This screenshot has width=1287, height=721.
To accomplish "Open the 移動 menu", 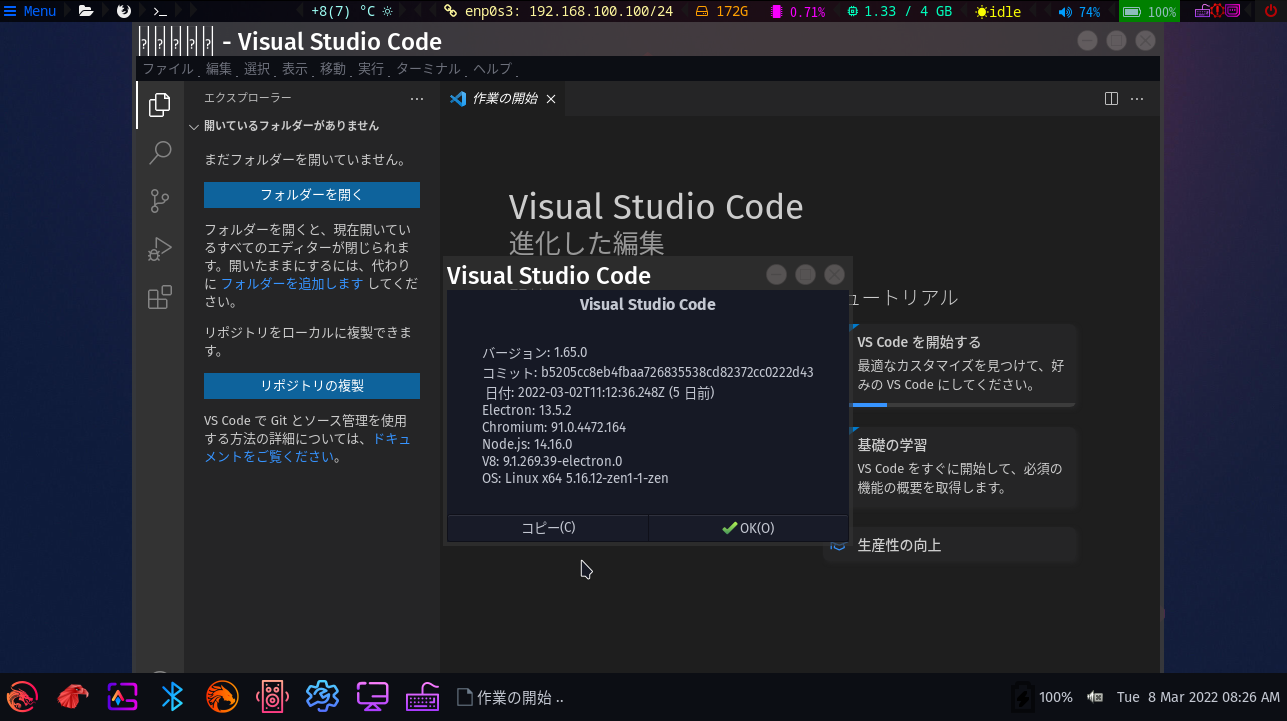I will (333, 69).
